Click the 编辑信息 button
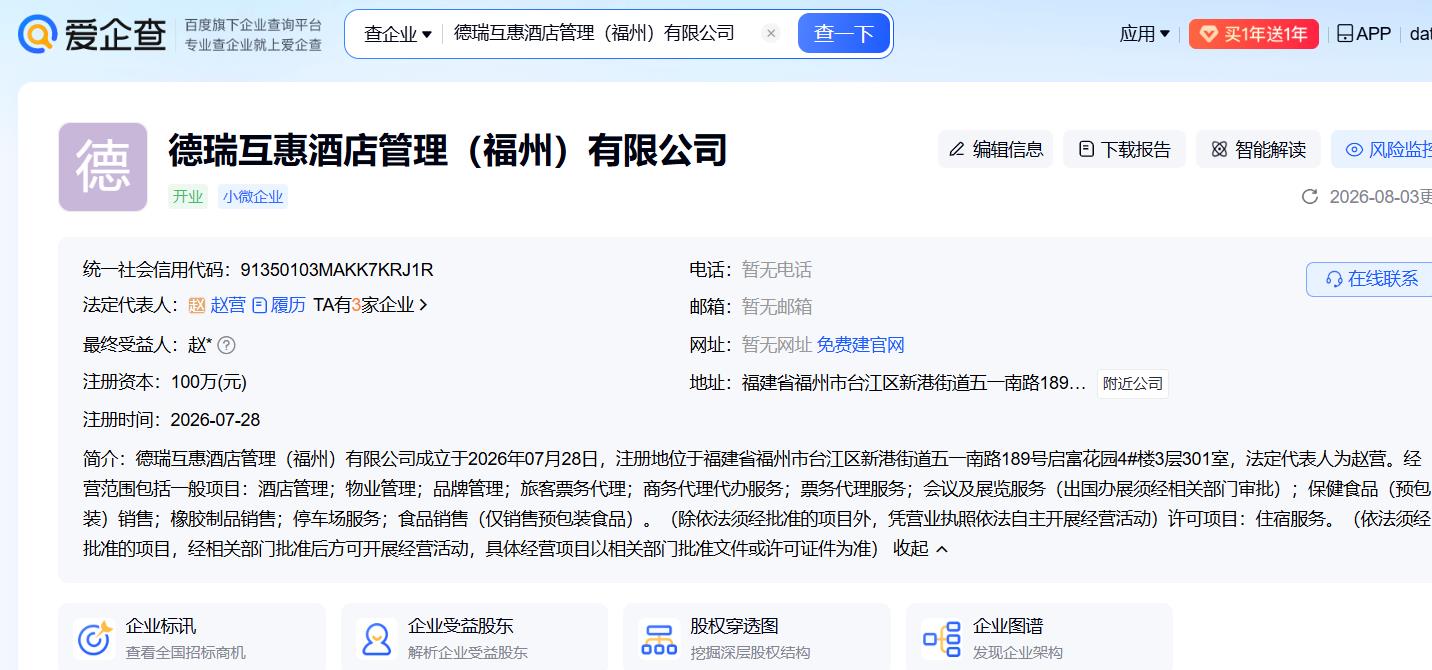 (x=995, y=149)
